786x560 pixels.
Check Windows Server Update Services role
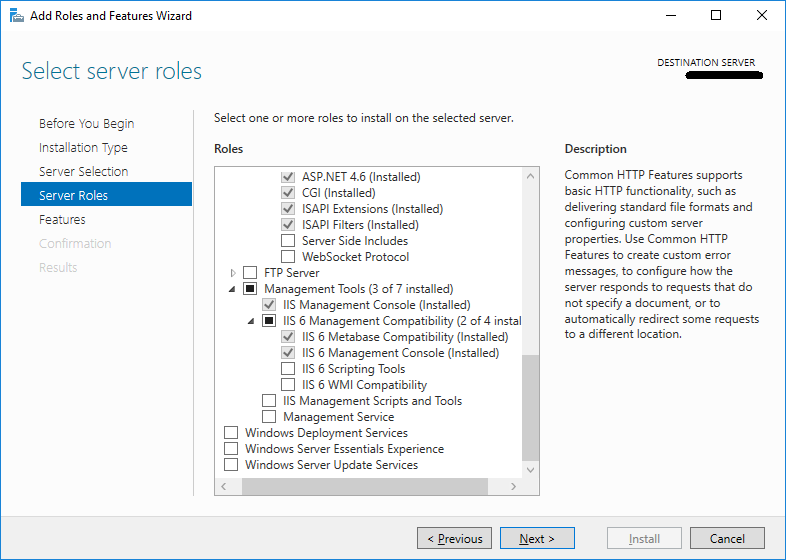coord(231,465)
